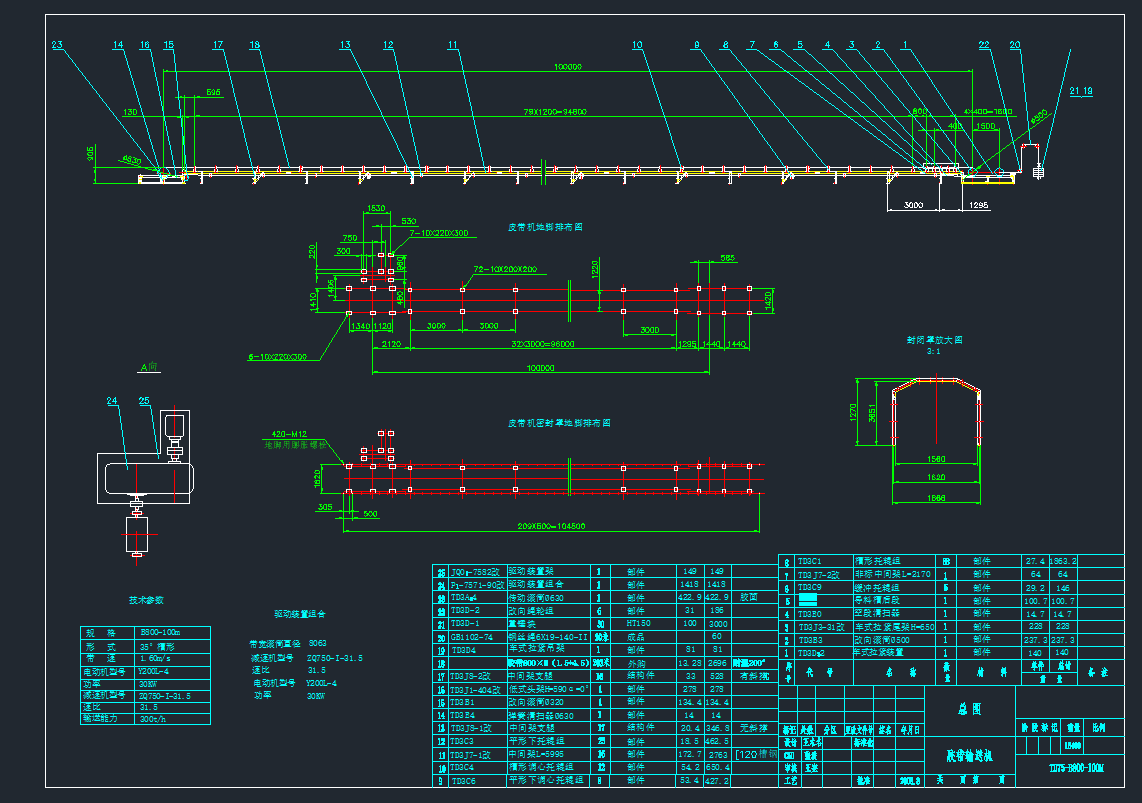Select the 420-M12 anchor bolt note
1142x803 pixels.
coord(287,434)
